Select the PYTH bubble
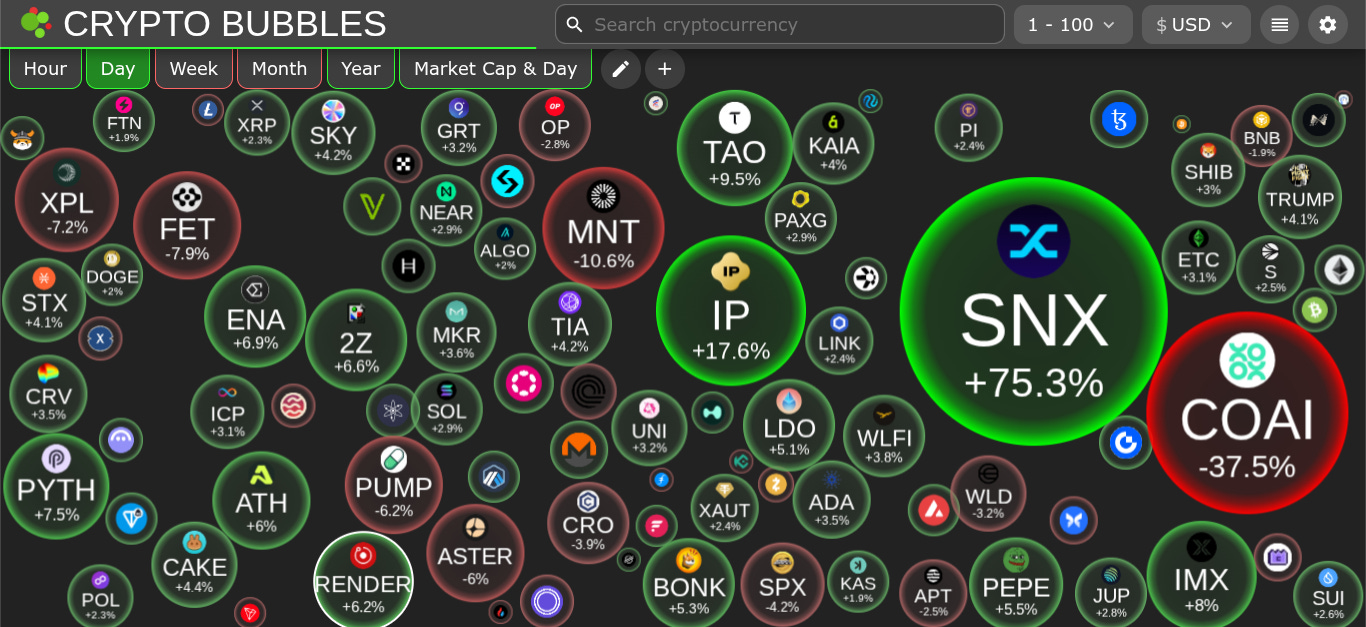1366x627 pixels. pos(57,486)
